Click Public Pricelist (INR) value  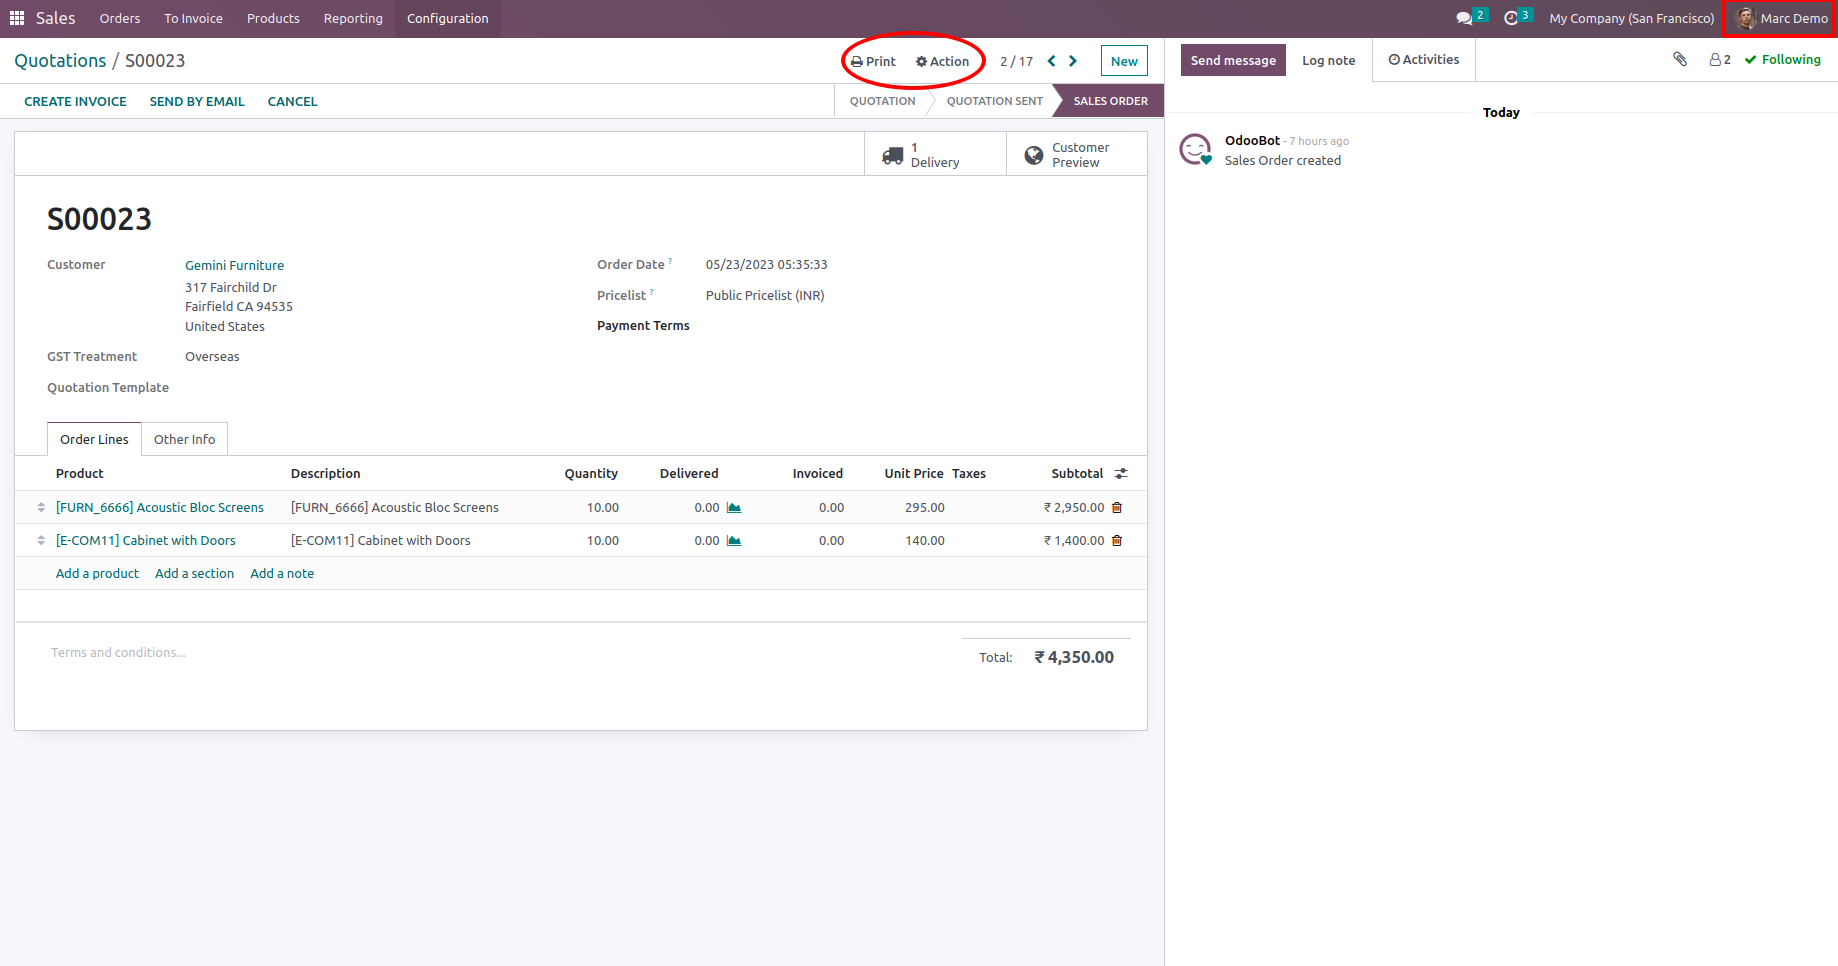[765, 296]
